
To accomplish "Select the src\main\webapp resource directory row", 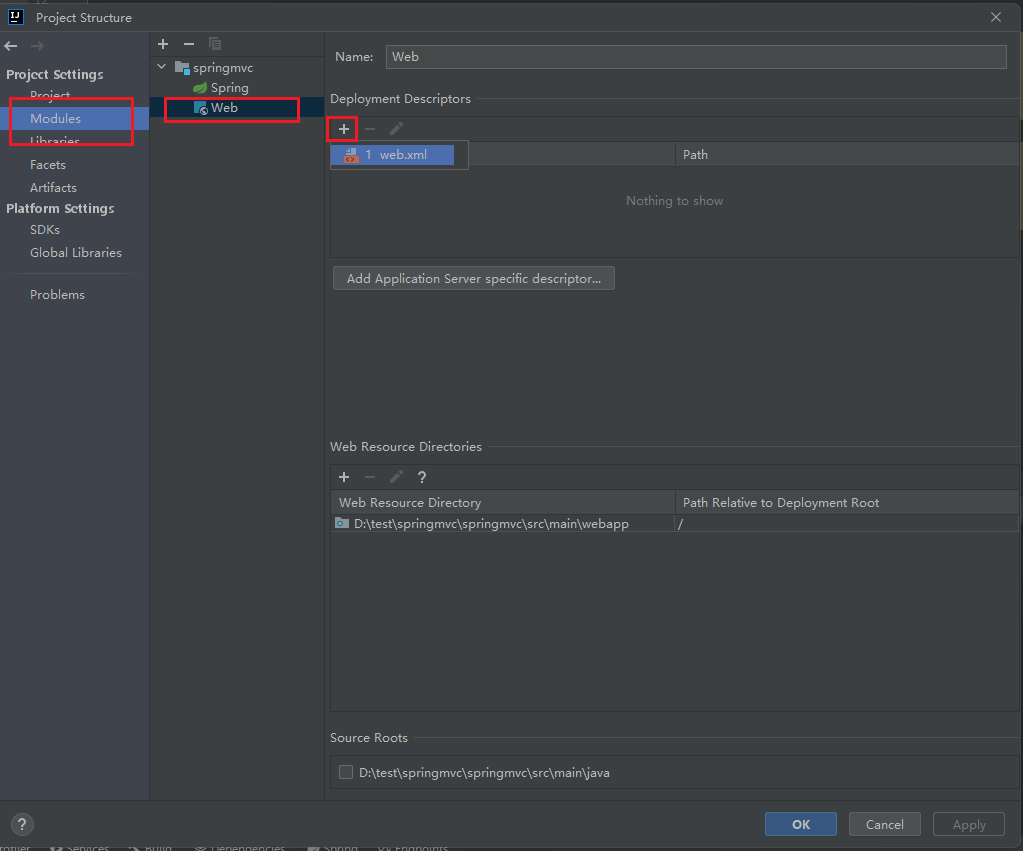I will tap(503, 523).
